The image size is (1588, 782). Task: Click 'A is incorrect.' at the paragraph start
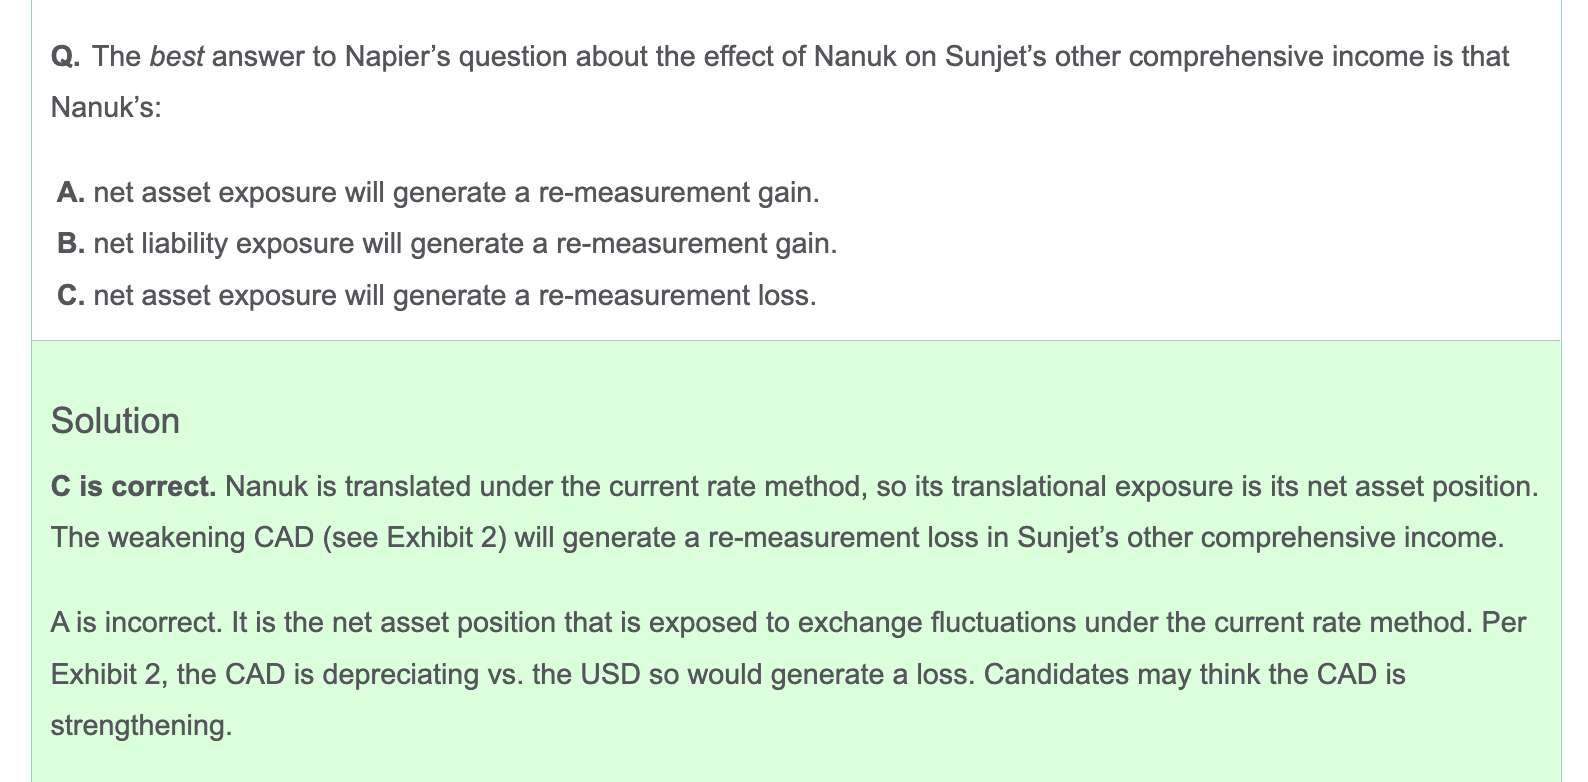[136, 623]
